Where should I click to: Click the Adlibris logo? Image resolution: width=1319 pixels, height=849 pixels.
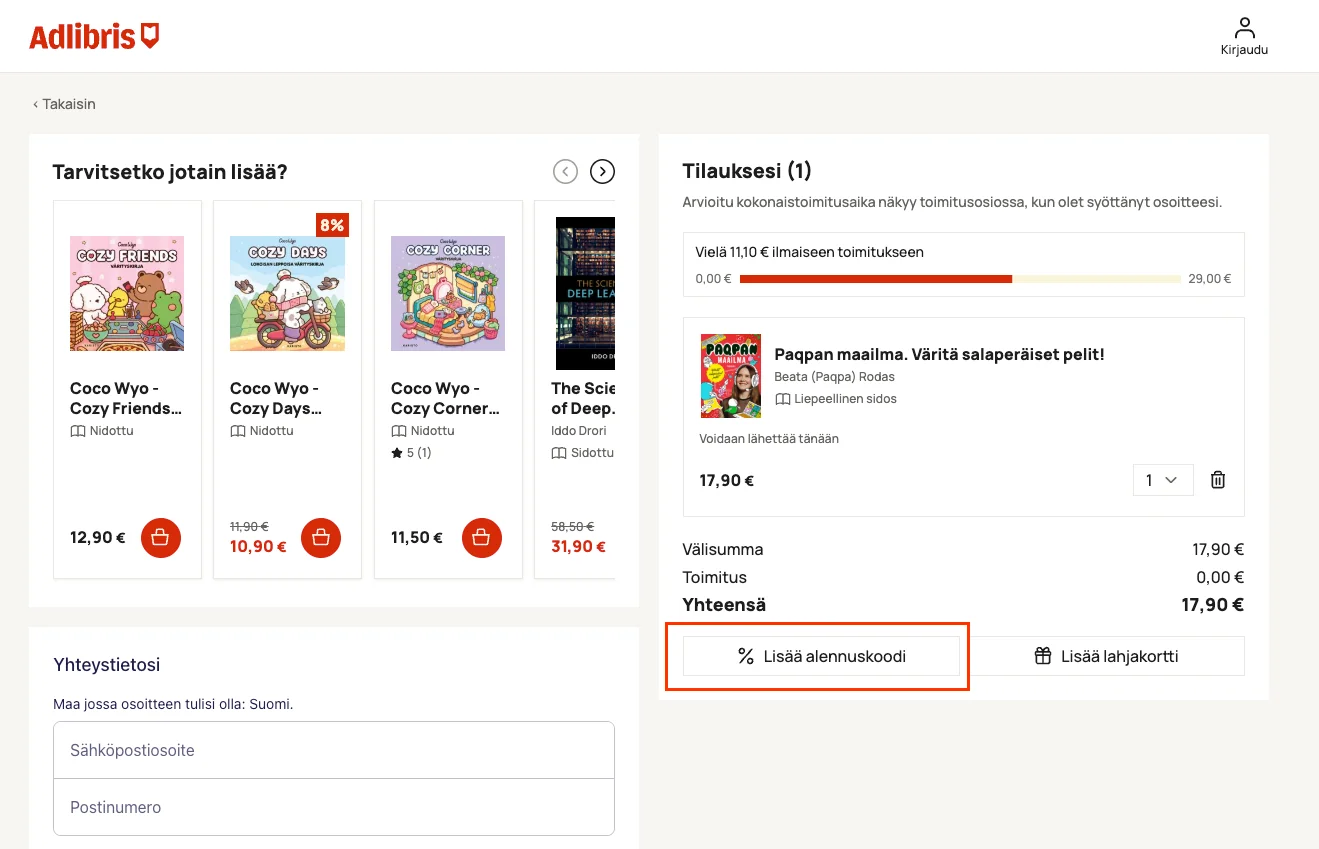pos(94,37)
